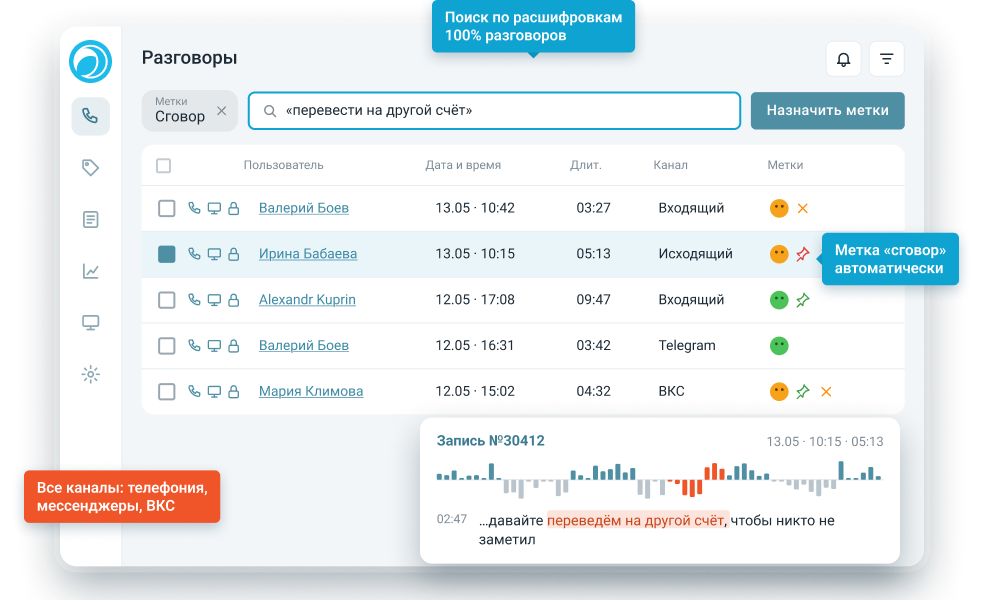
Task: Check the Alexandr Kuprin row checkbox
Action: 166,300
